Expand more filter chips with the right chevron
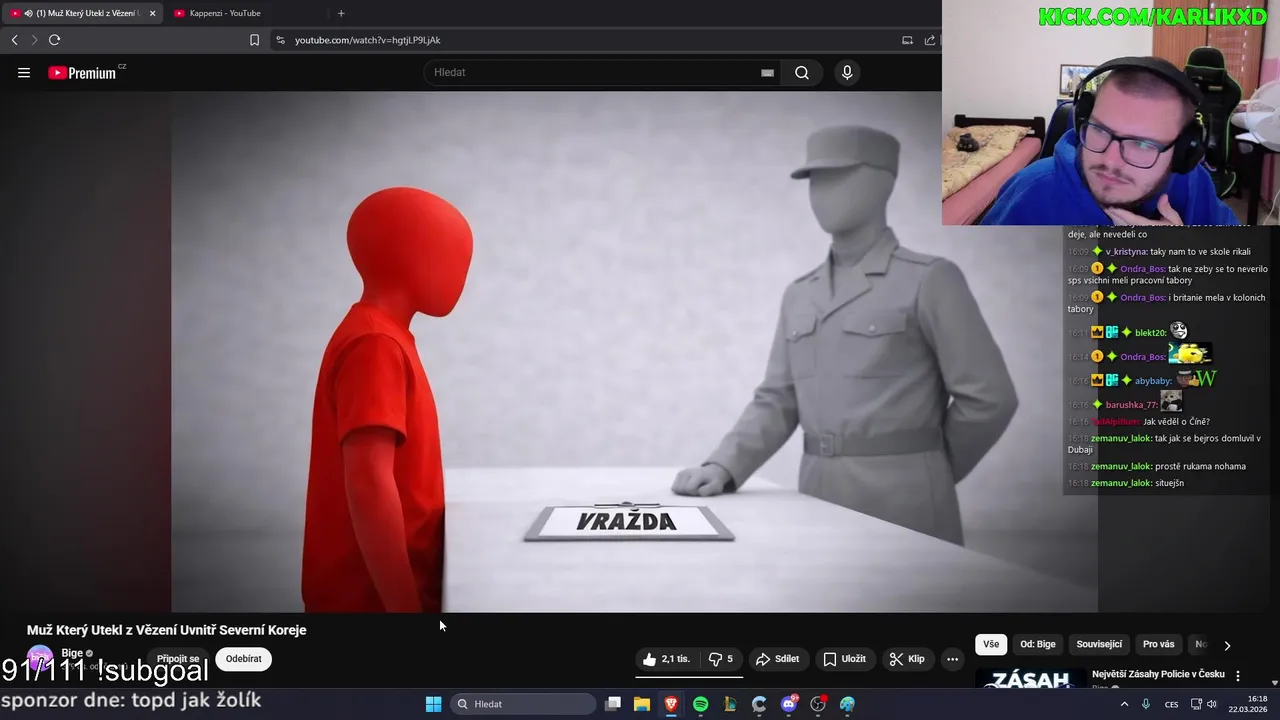The height and width of the screenshot is (720, 1280). 1227,645
